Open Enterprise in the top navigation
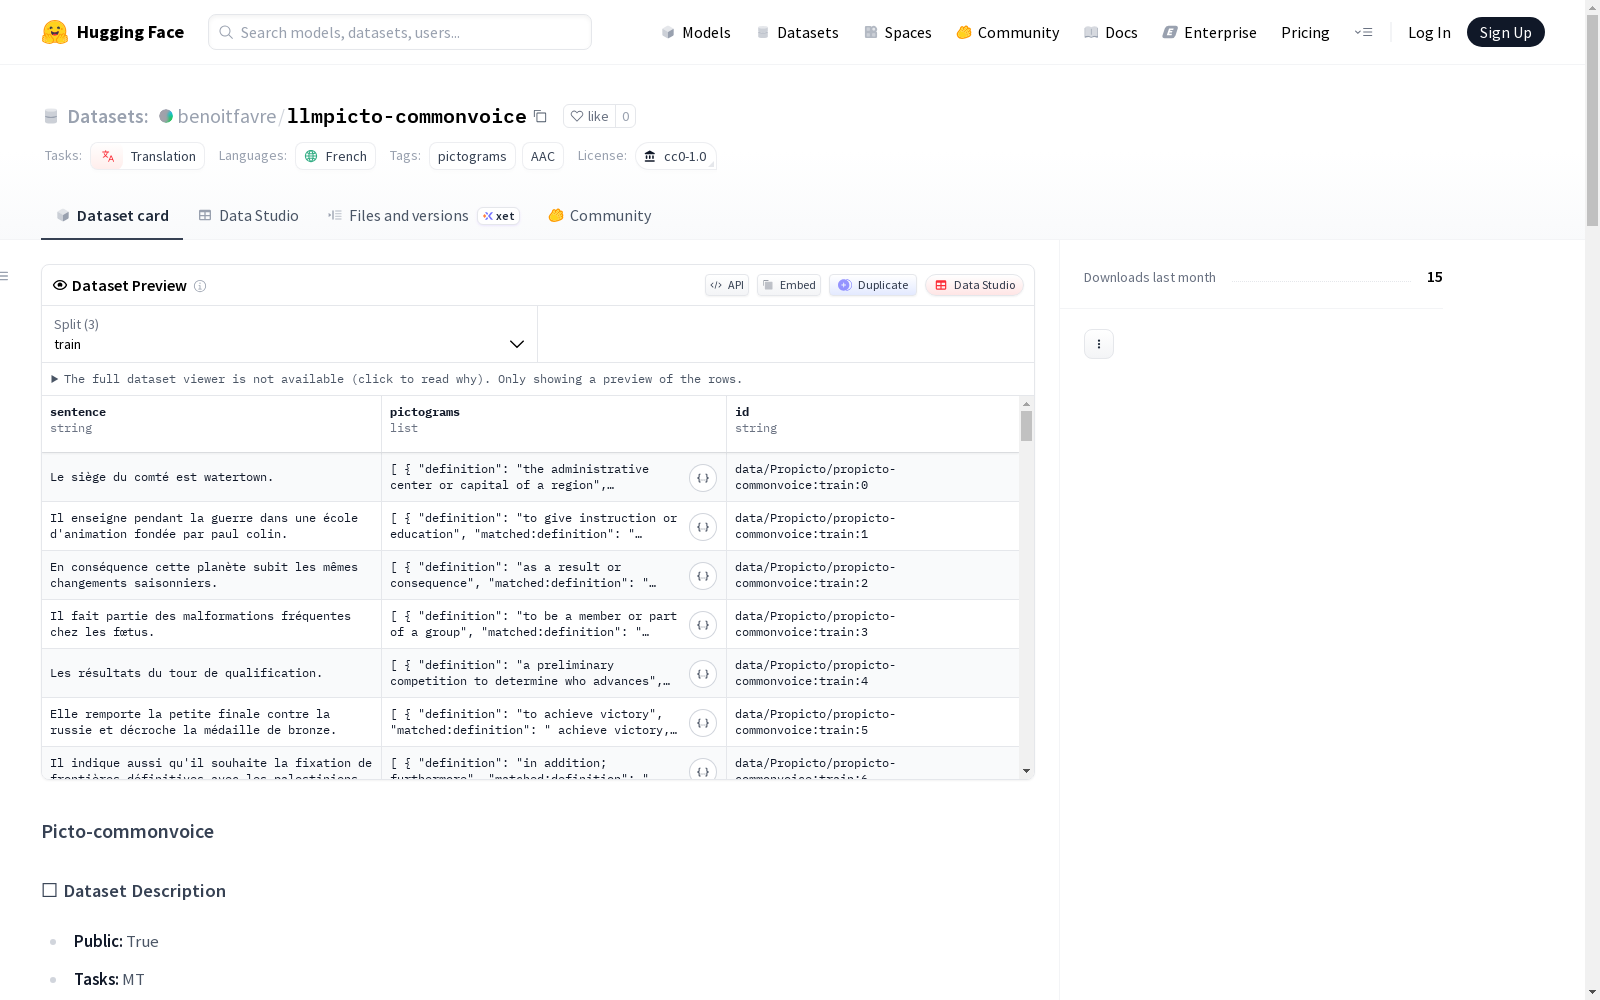The width and height of the screenshot is (1600, 1000). click(x=1209, y=32)
